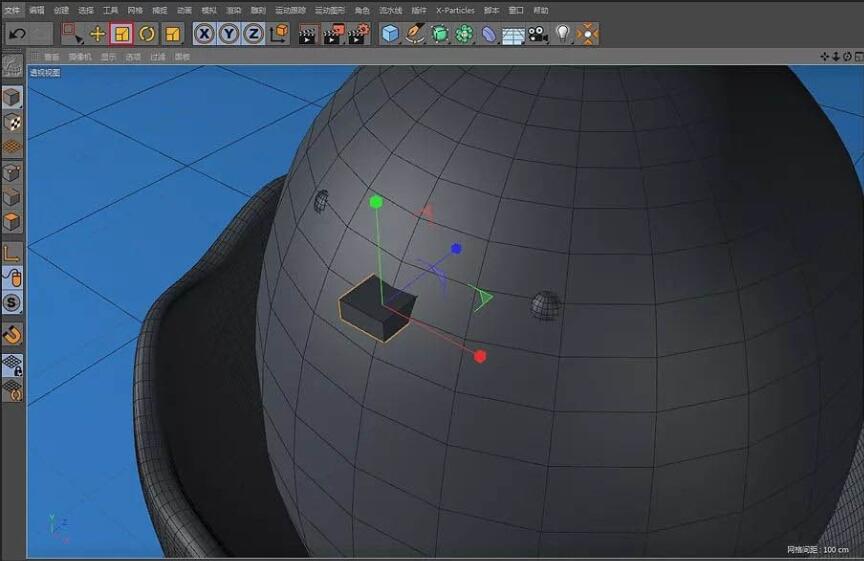Select the Rotate tool

(x=147, y=34)
